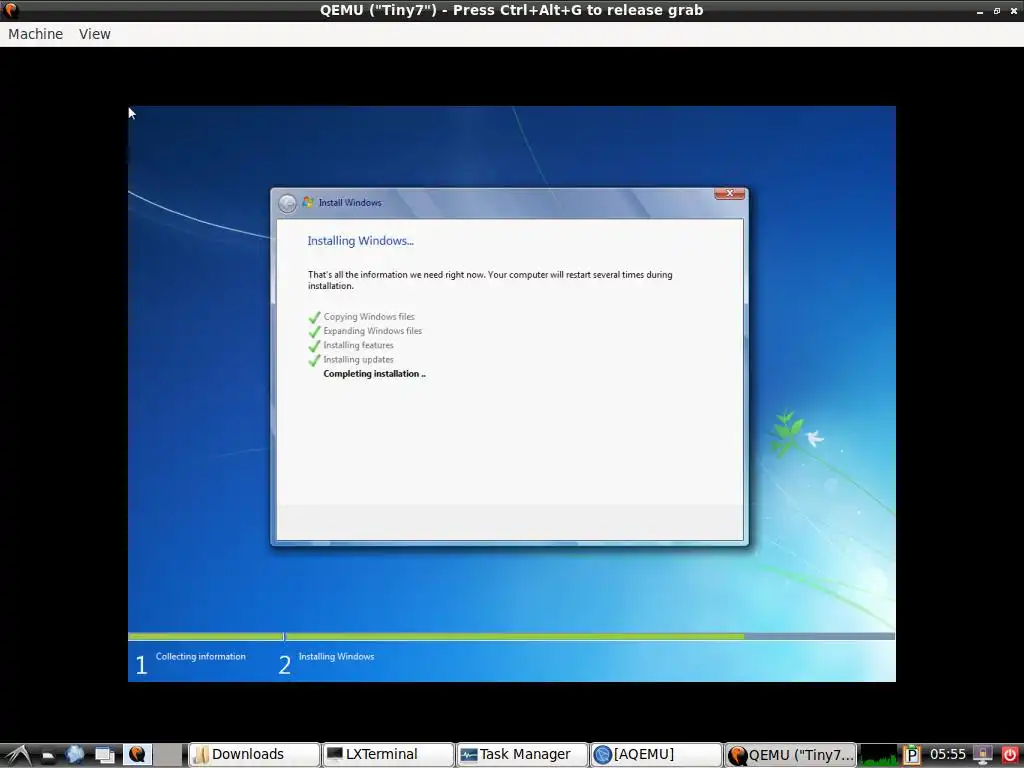The height and width of the screenshot is (768, 1024).
Task: Switch to the [AQEMU] taskbar window
Action: 656,755
